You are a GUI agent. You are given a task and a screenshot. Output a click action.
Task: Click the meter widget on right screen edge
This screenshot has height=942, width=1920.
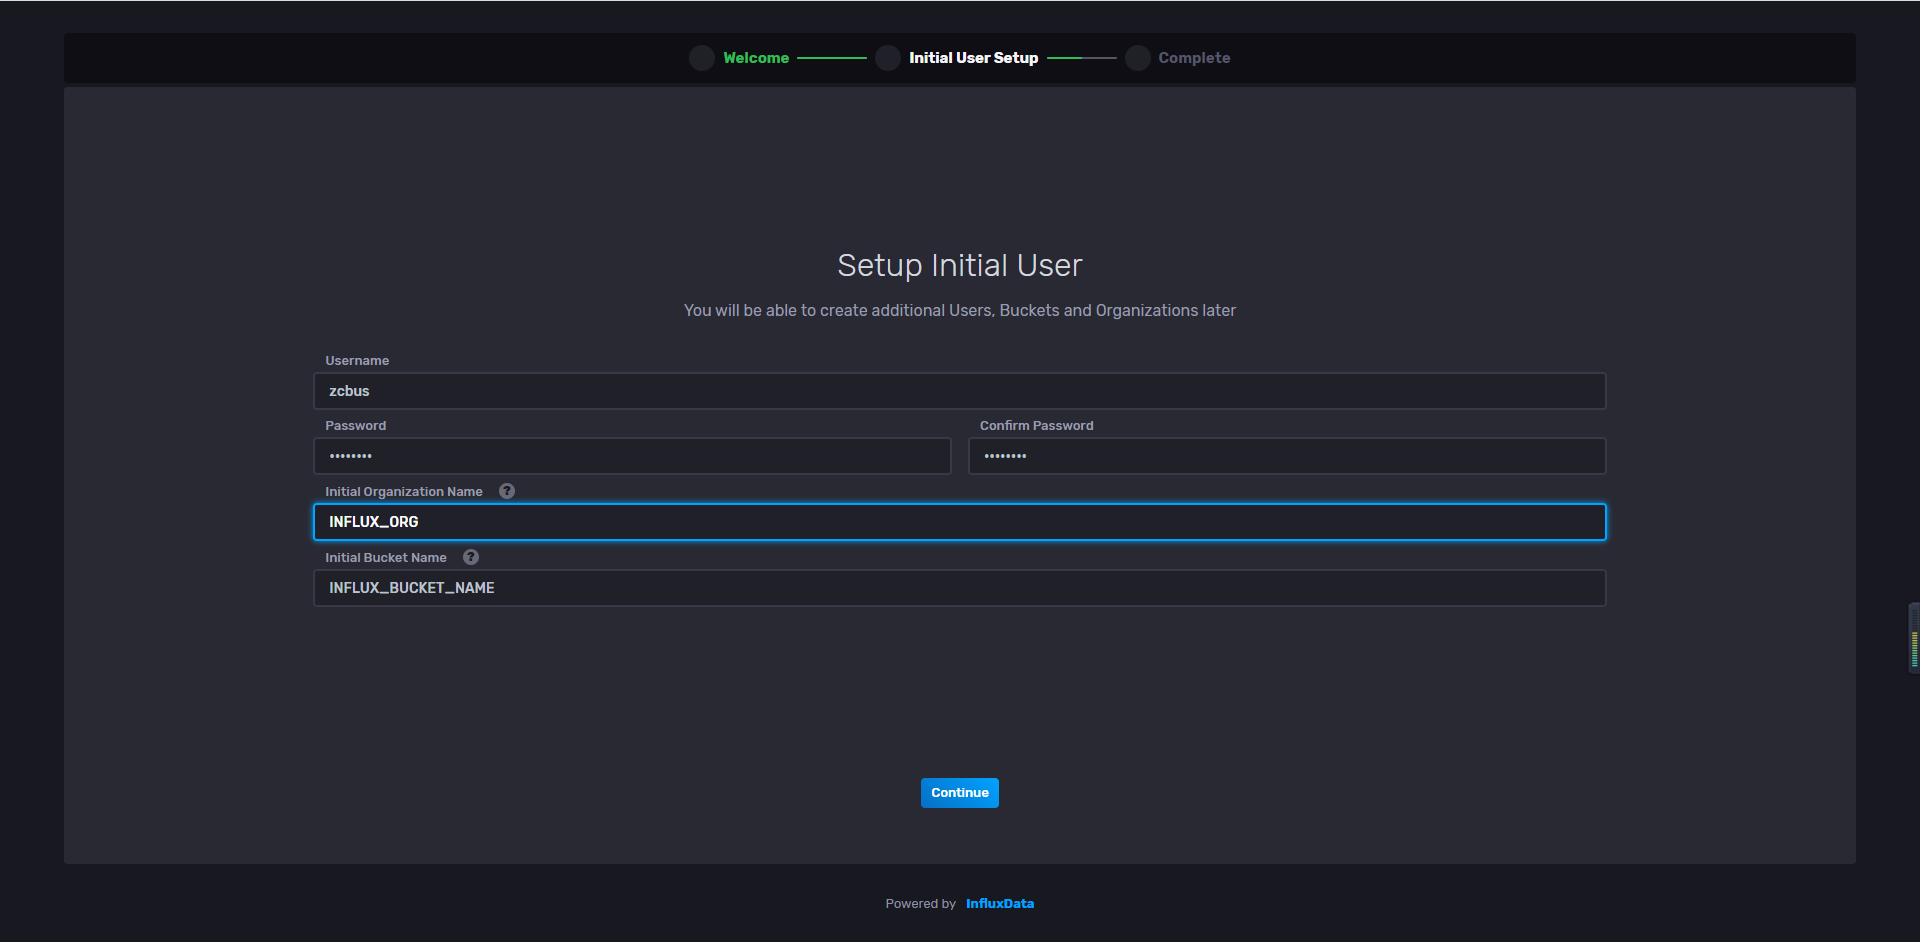pos(1914,640)
